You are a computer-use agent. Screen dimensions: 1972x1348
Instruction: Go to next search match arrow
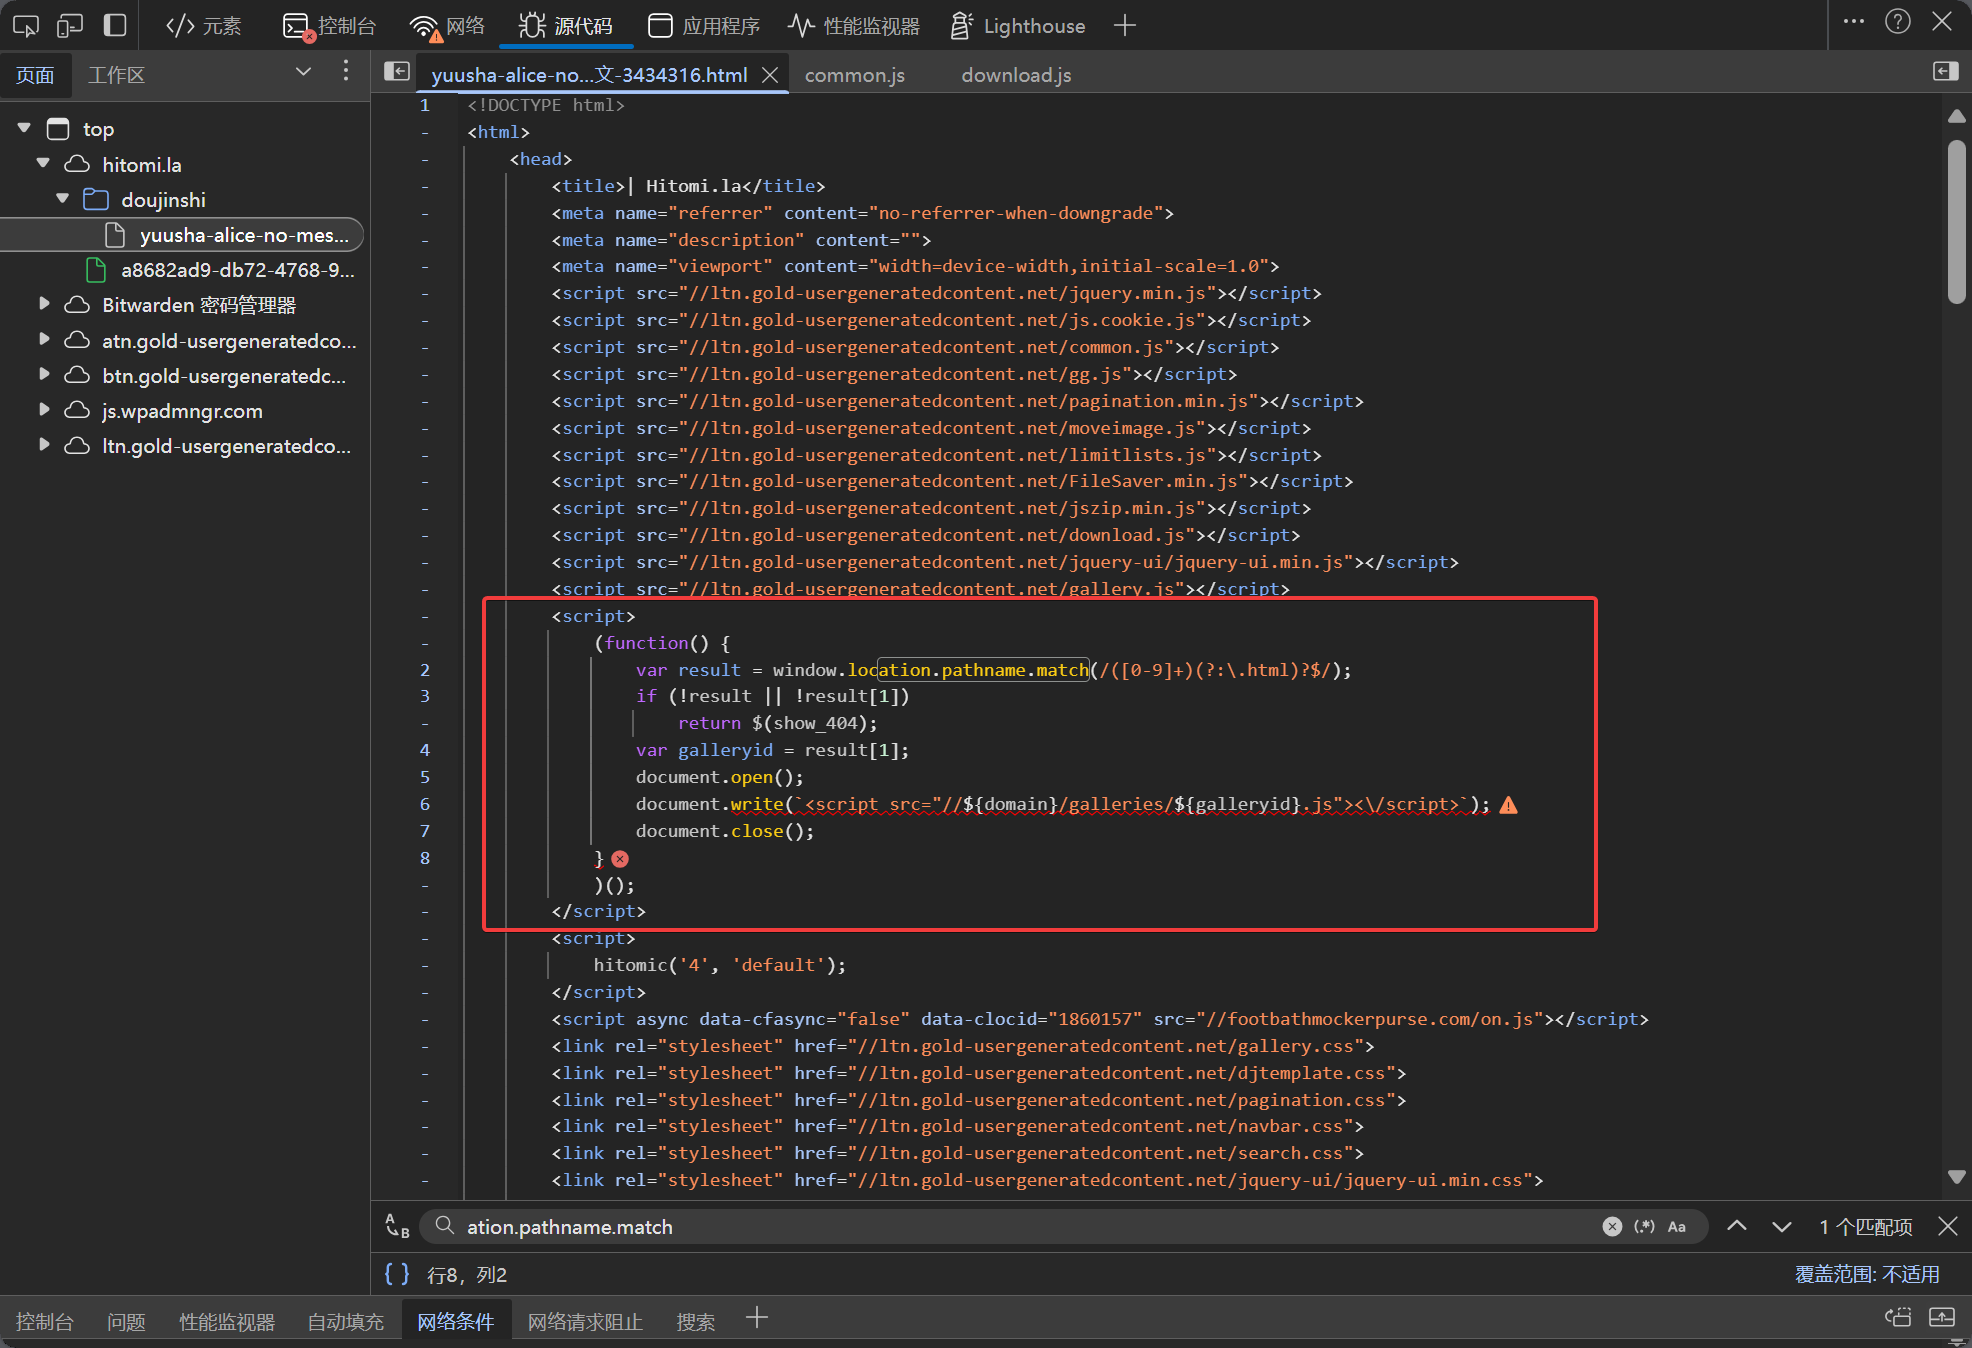(x=1781, y=1226)
